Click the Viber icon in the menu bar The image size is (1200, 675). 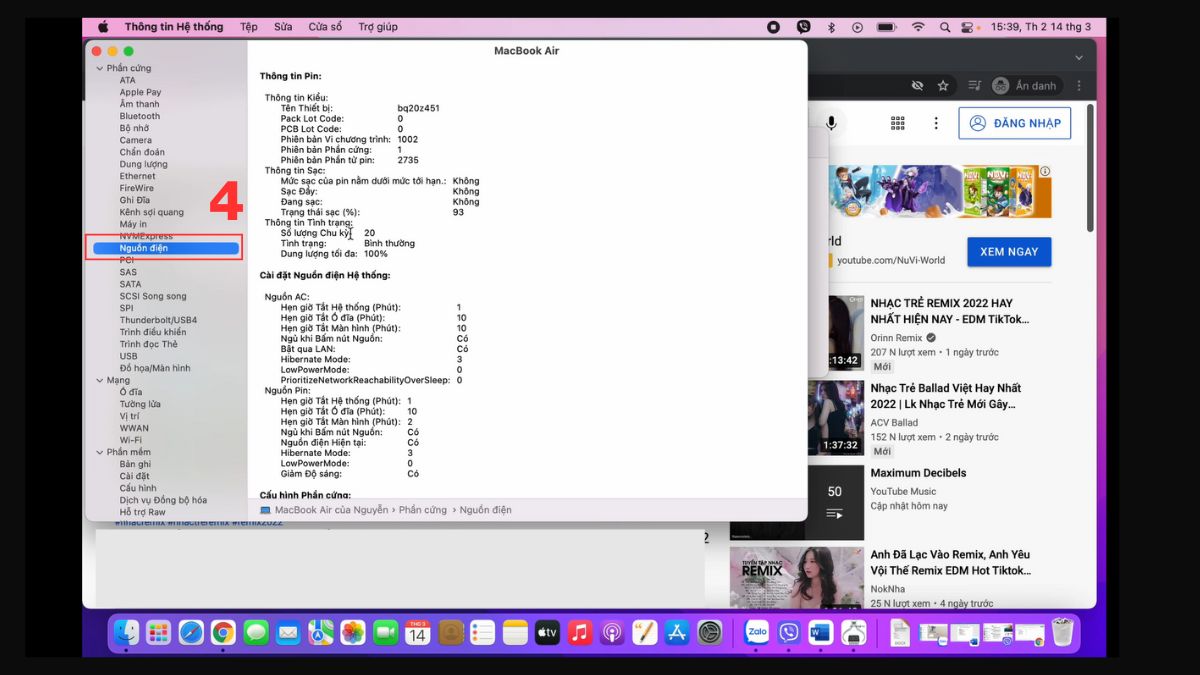coord(803,27)
